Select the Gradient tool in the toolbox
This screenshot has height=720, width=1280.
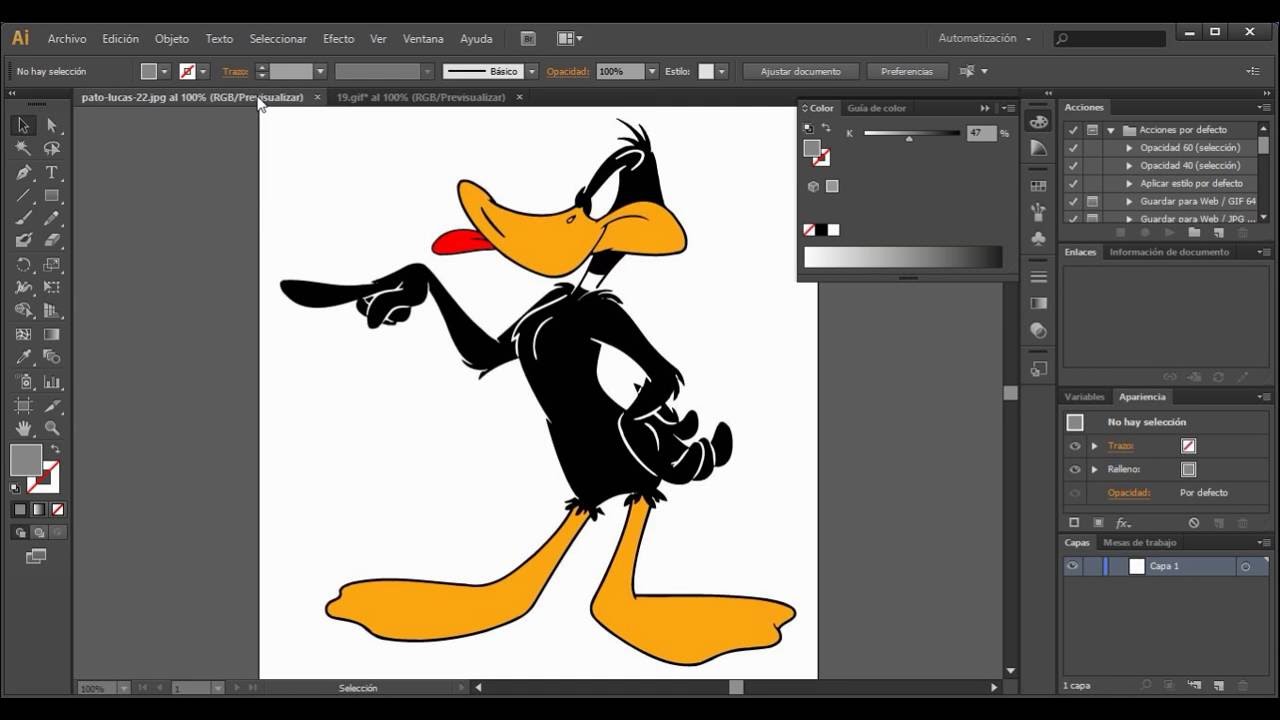(x=52, y=334)
